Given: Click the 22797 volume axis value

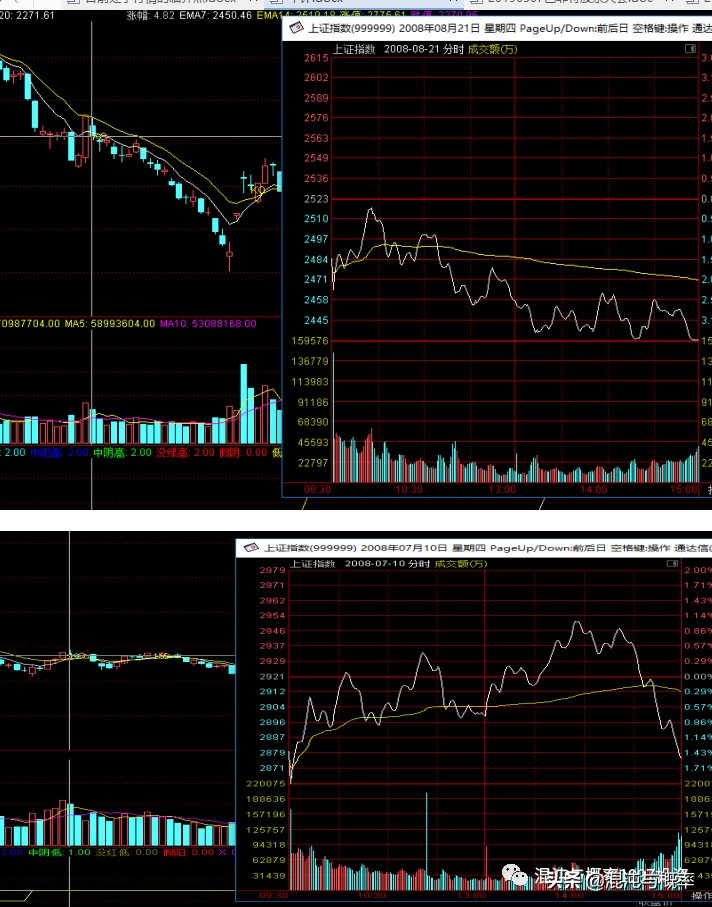Looking at the screenshot, I should pos(314,463).
